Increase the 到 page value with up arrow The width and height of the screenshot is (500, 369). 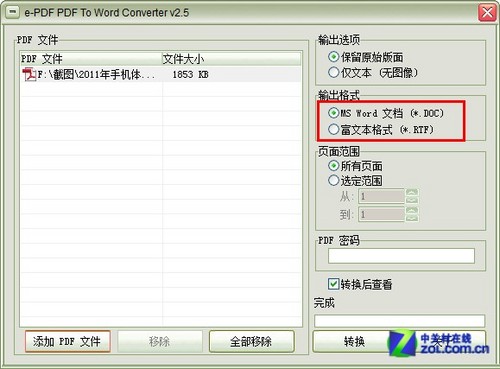pos(412,211)
